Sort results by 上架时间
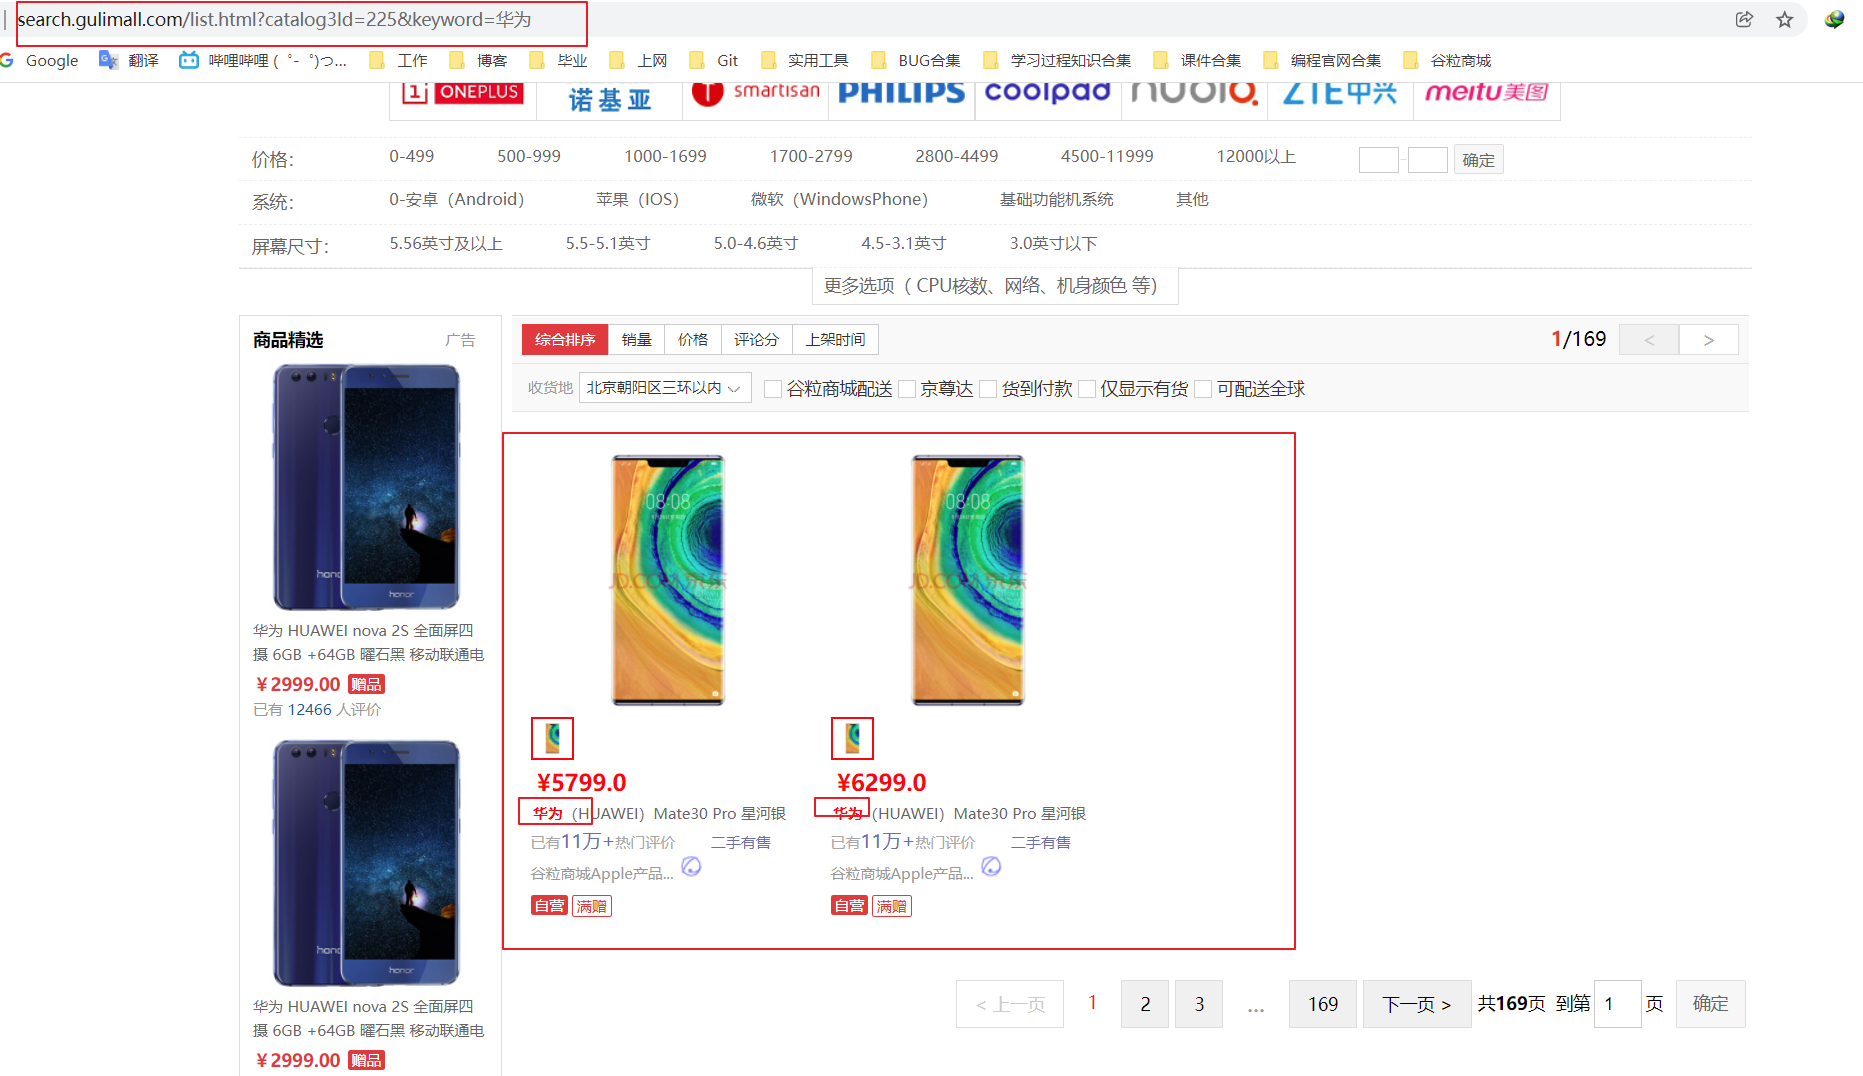Image resolution: width=1863 pixels, height=1076 pixels. [x=835, y=340]
